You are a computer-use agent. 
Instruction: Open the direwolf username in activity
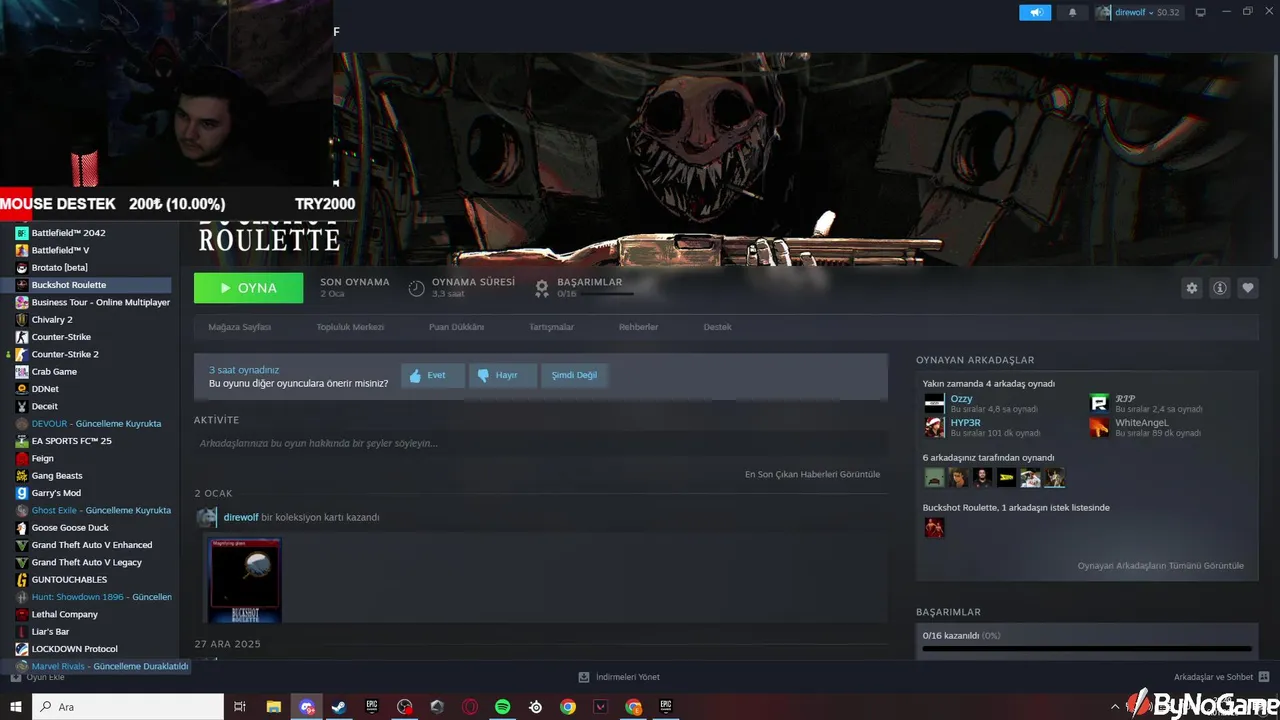pos(241,517)
